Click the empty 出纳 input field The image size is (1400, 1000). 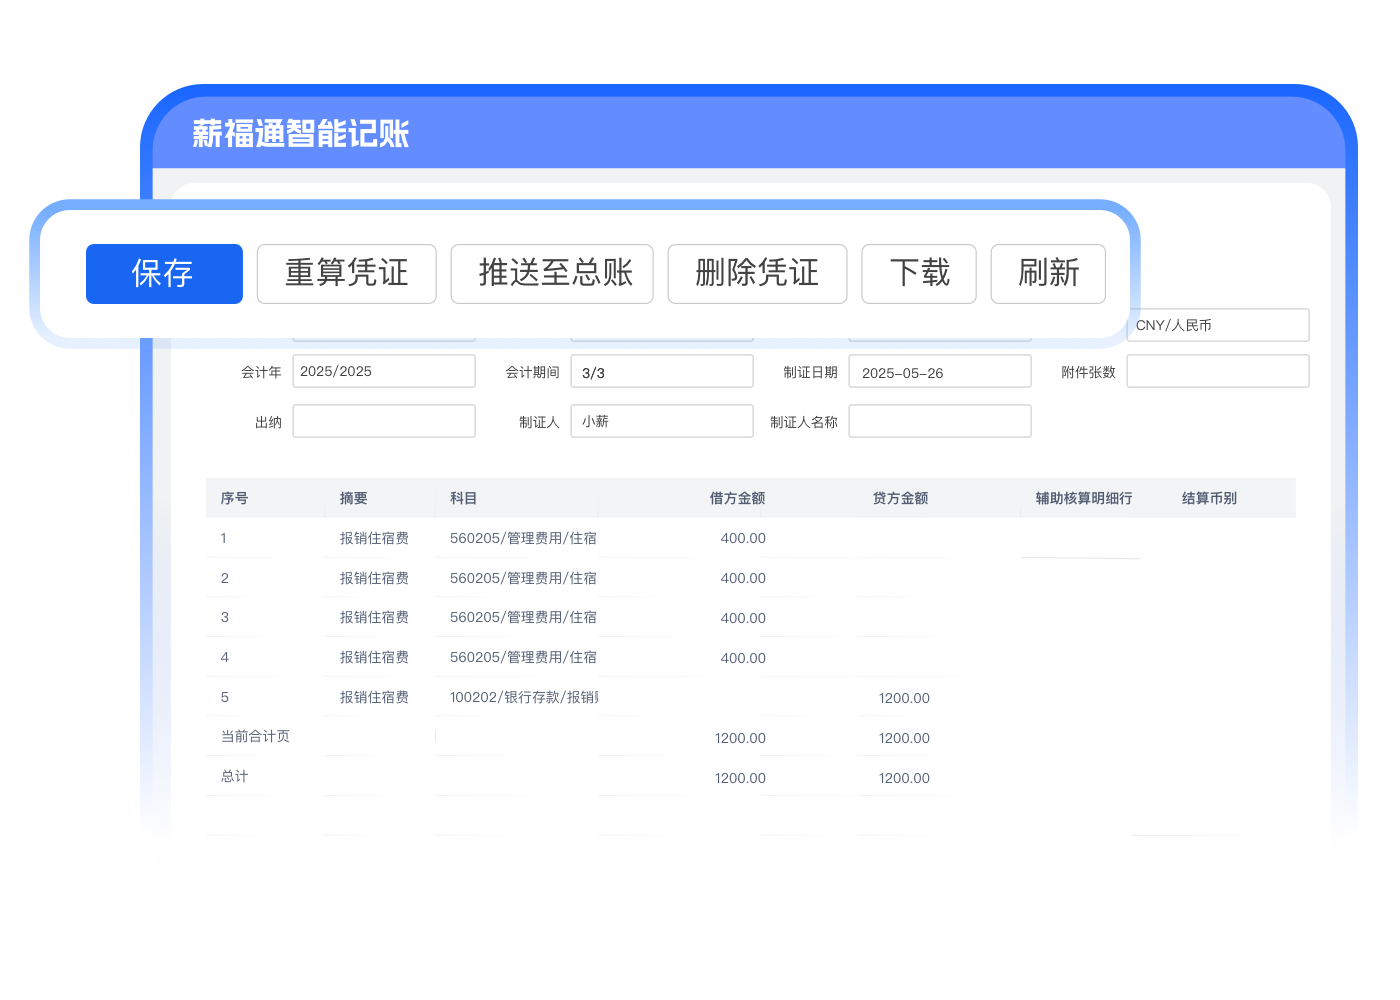click(x=383, y=421)
